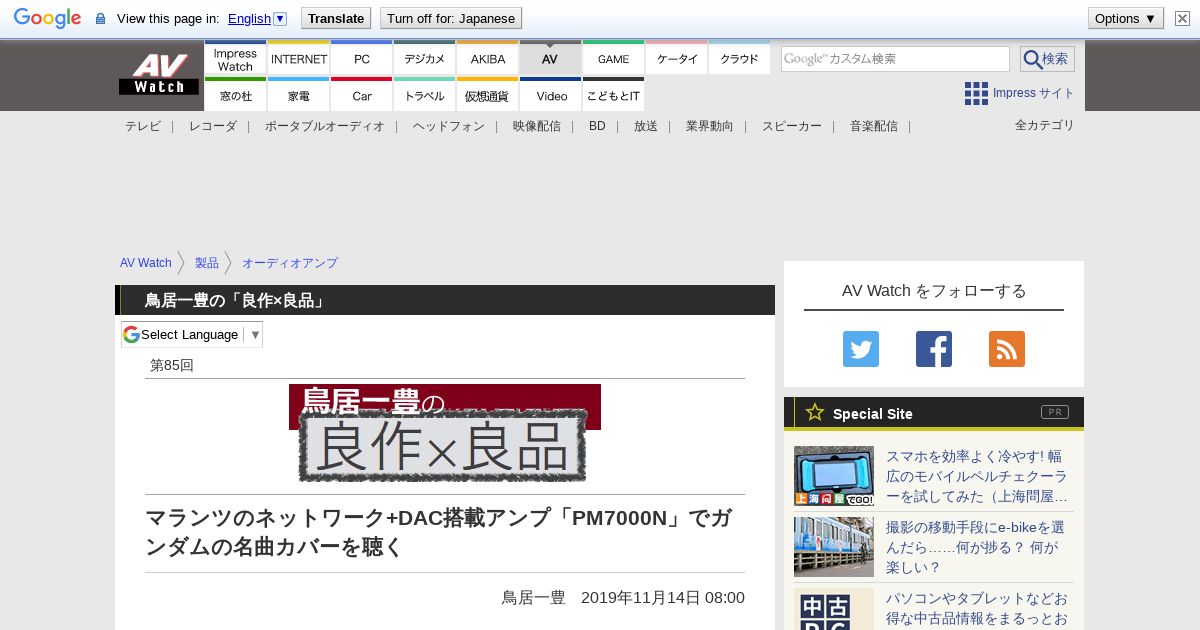
Task: Click the Google logo in translate bar
Action: click(x=47, y=18)
